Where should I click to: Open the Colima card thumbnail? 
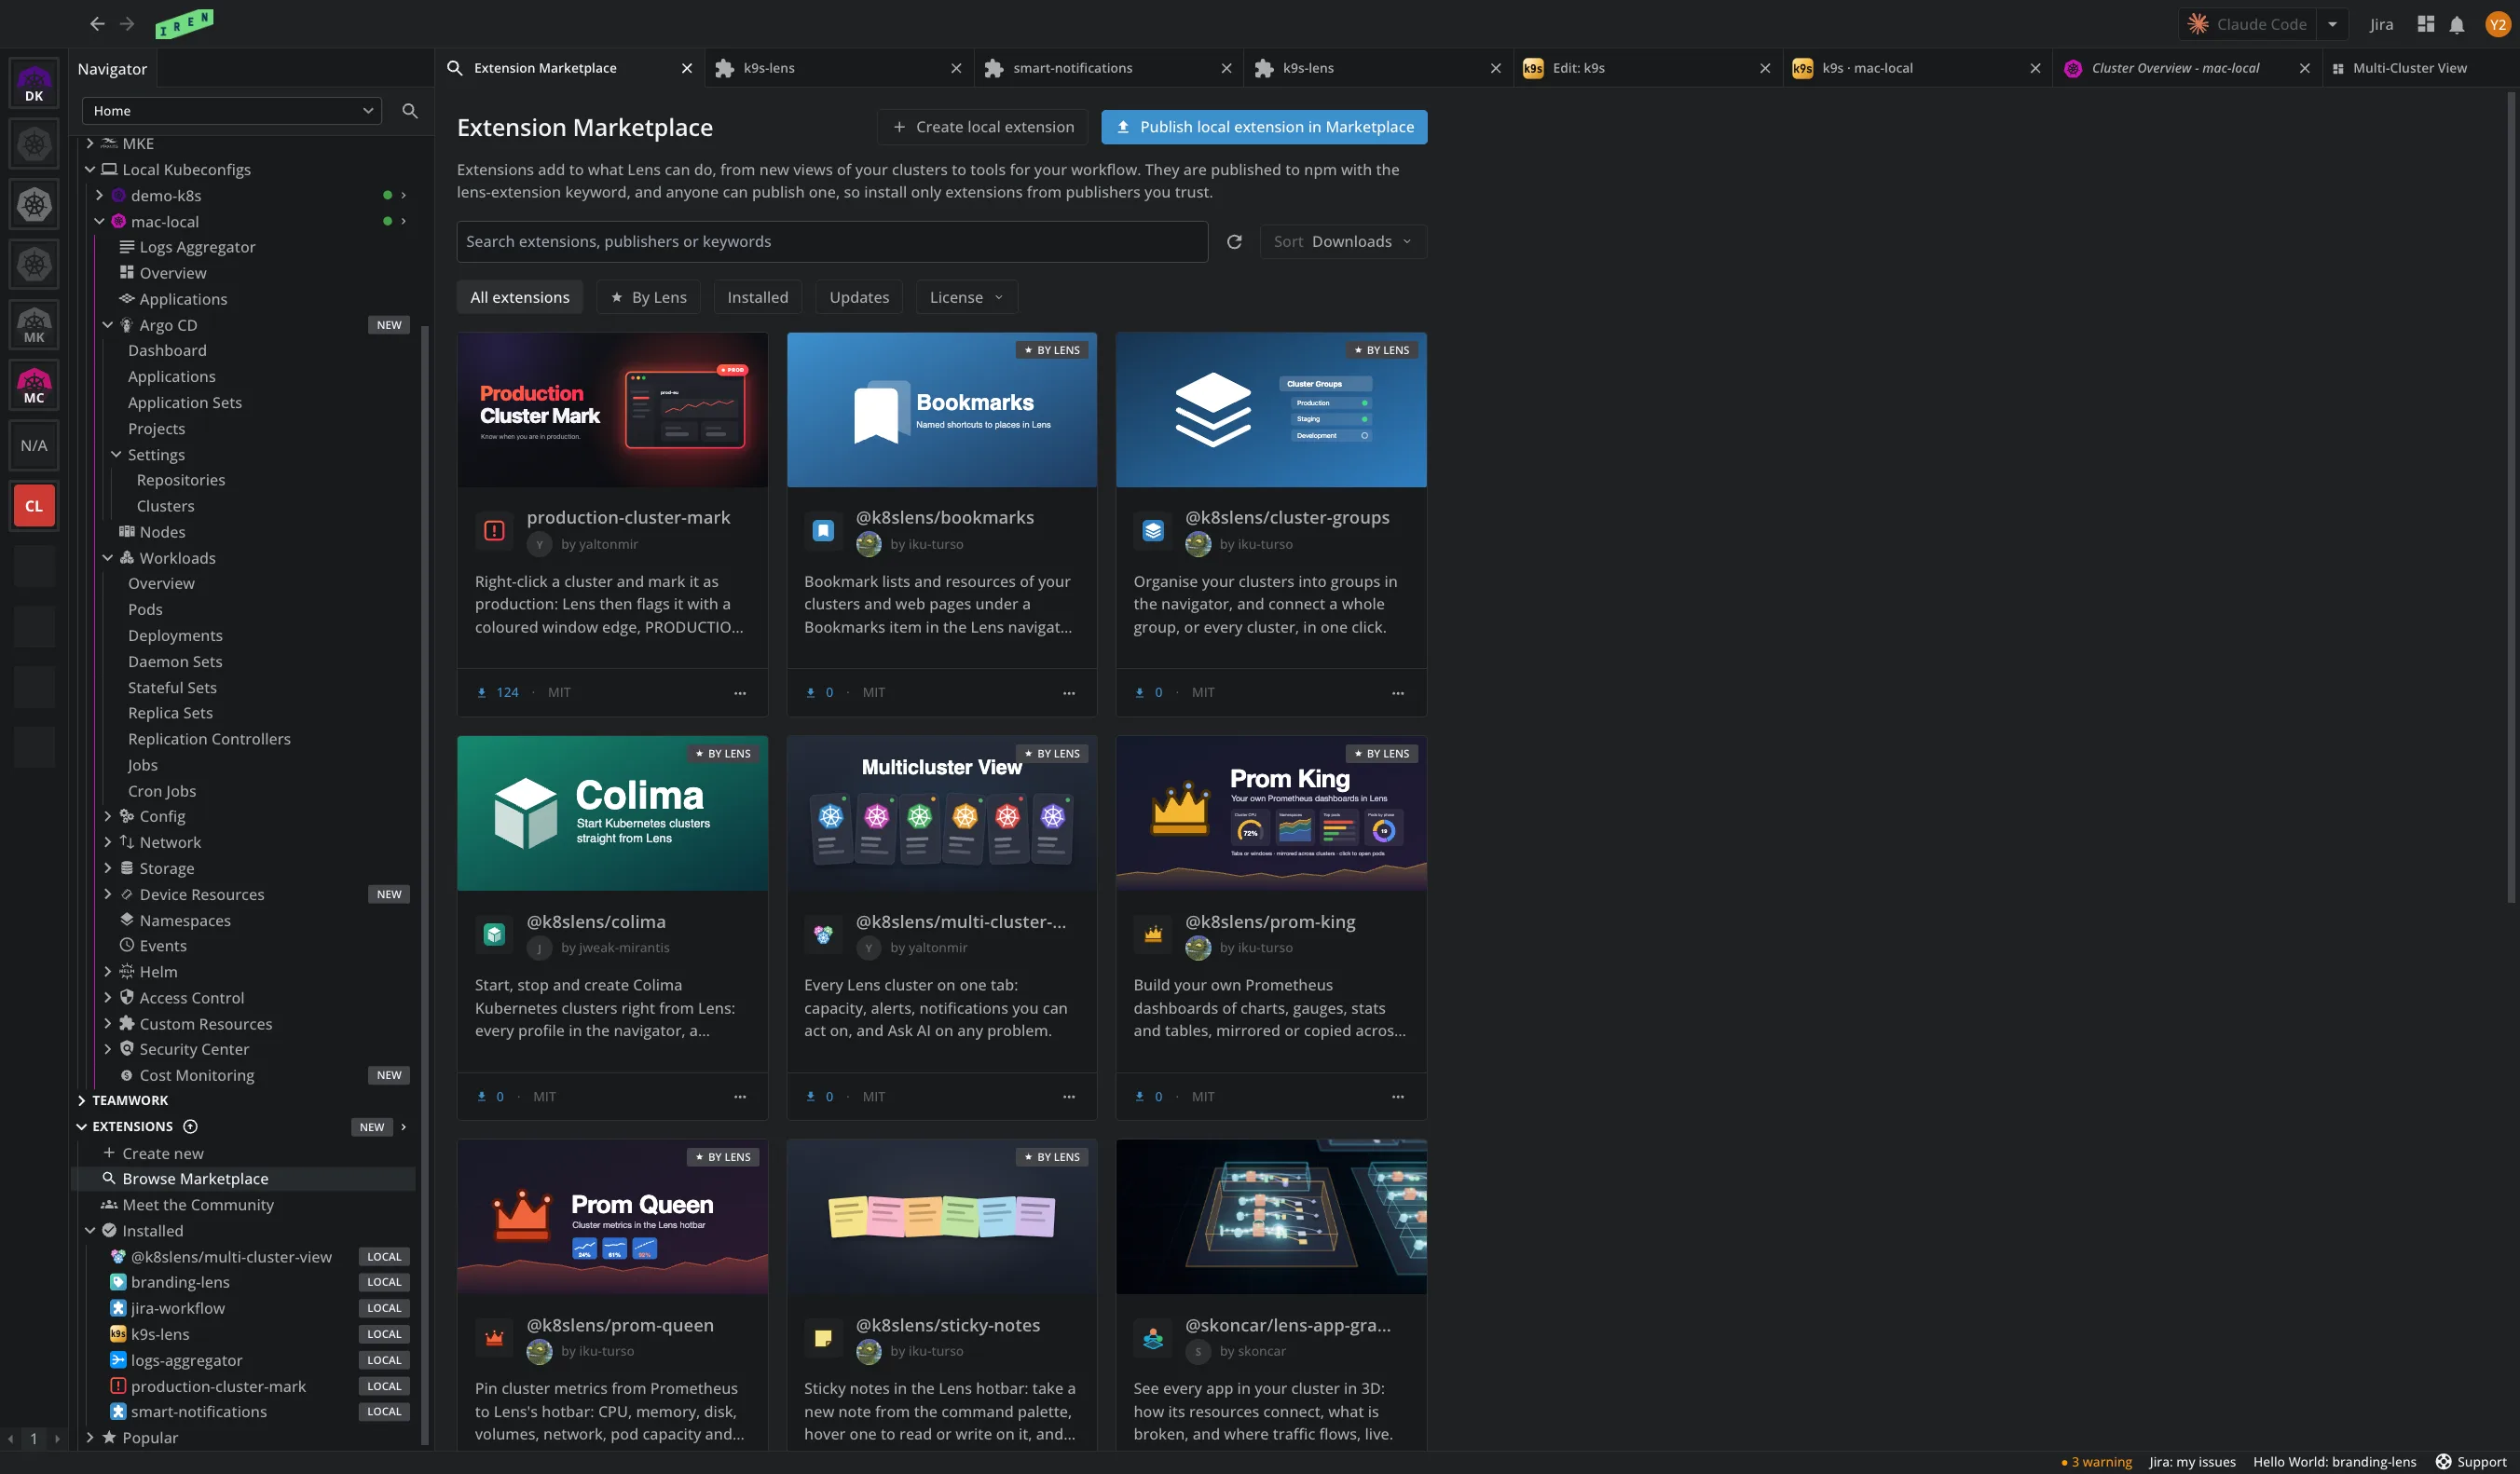pos(612,814)
